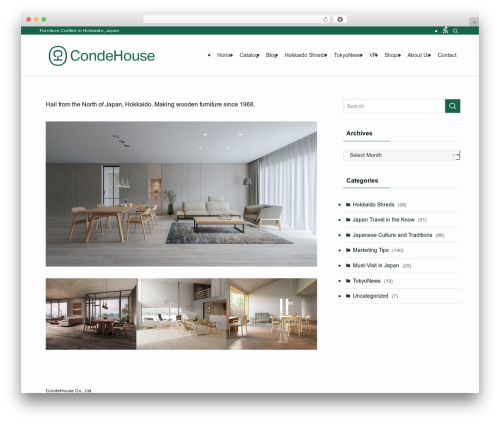
Task: Open the TokyoNews menu in navigation
Action: 348,55
